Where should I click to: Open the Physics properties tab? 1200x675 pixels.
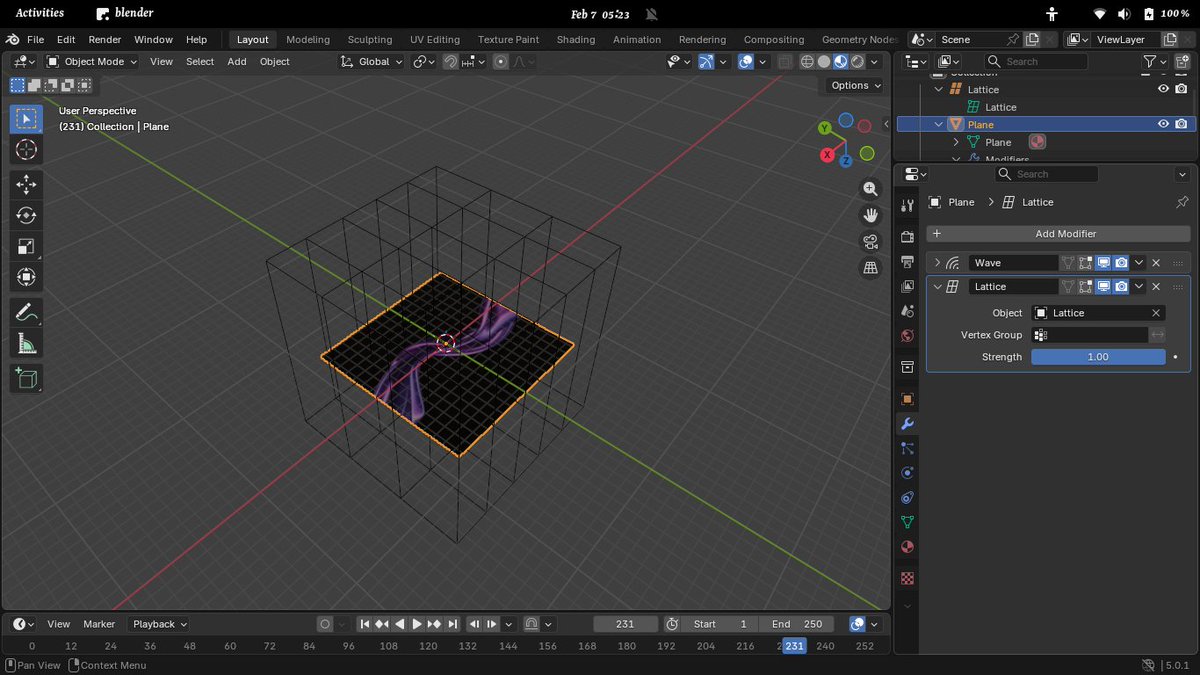pyautogui.click(x=907, y=473)
